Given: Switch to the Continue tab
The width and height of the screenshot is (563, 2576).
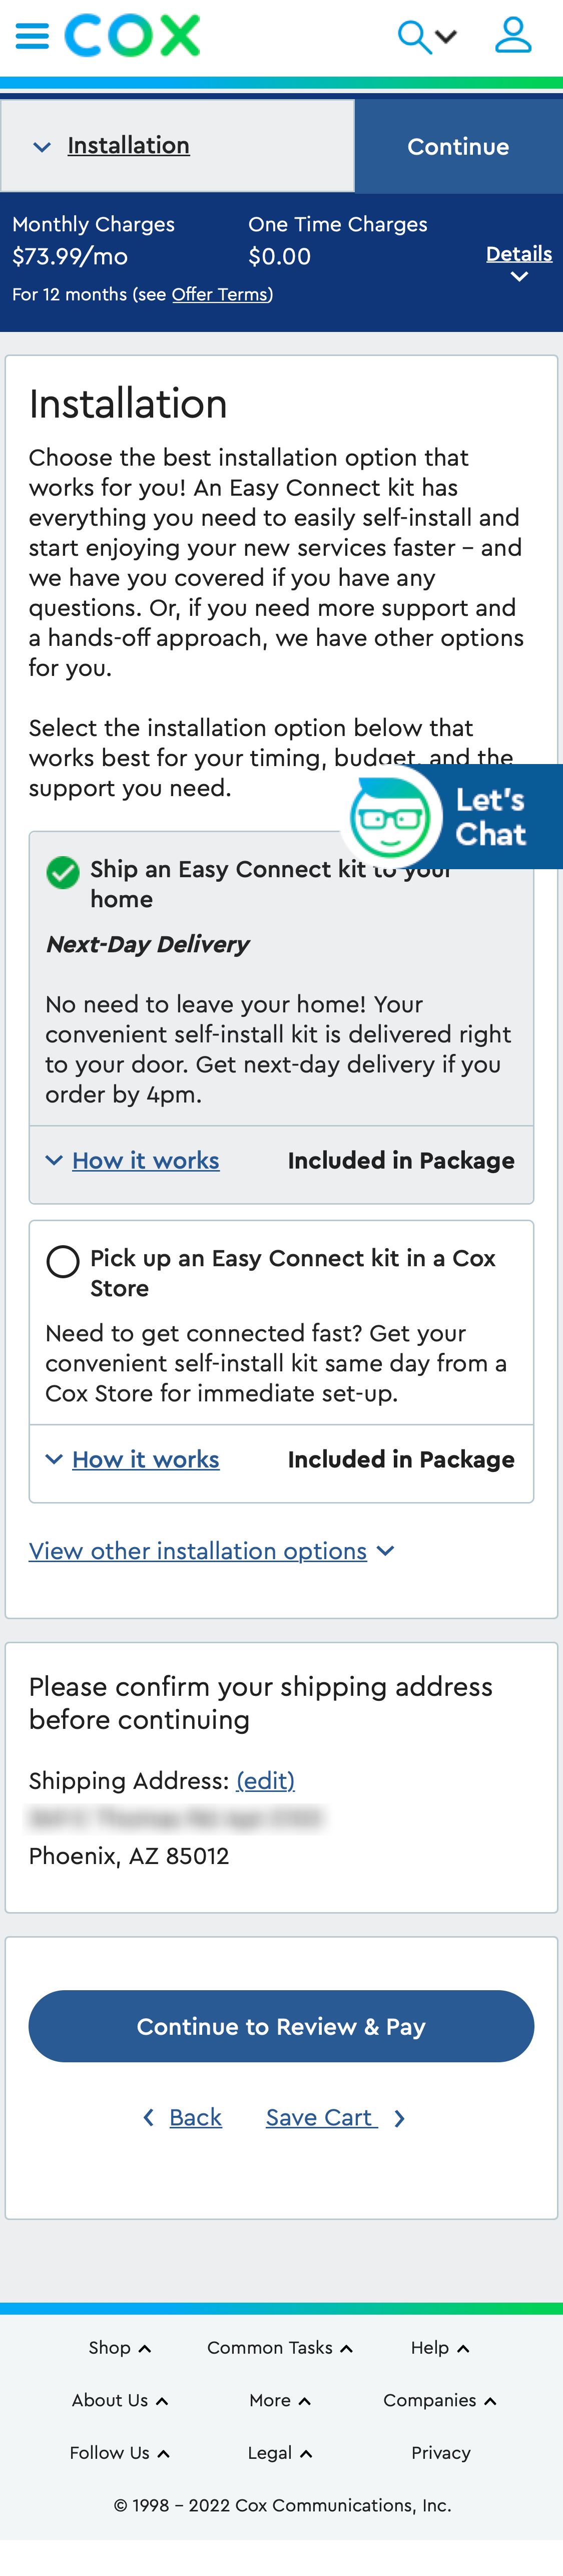Looking at the screenshot, I should [458, 146].
